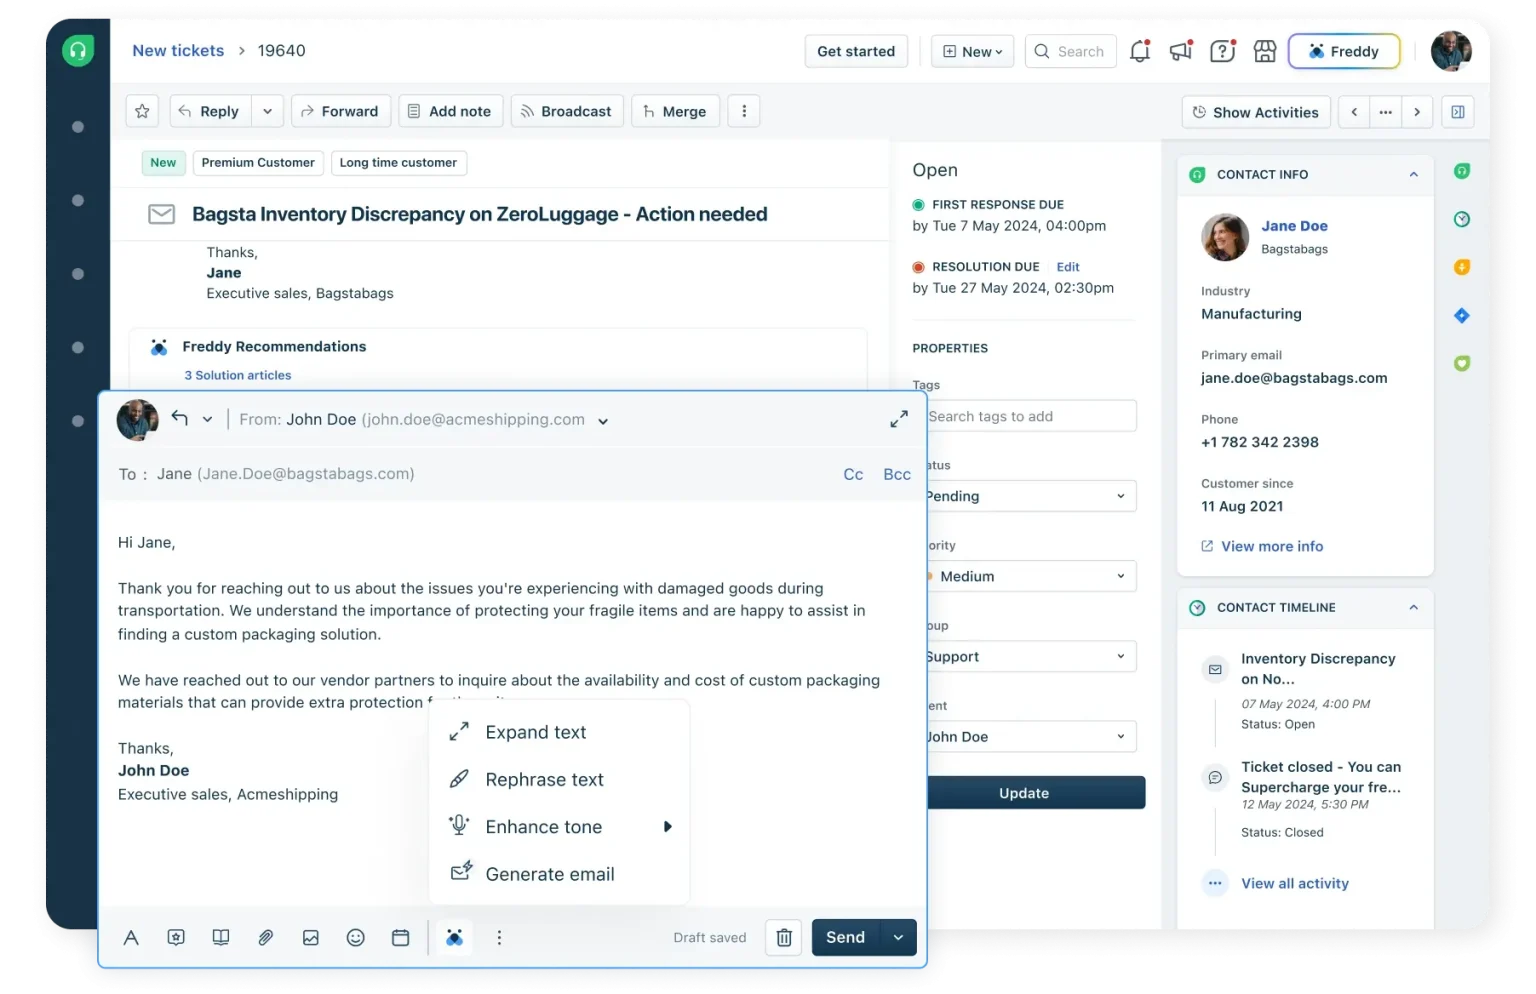This screenshot has width=1536, height=994.
Task: Choose Generate email option
Action: point(549,874)
